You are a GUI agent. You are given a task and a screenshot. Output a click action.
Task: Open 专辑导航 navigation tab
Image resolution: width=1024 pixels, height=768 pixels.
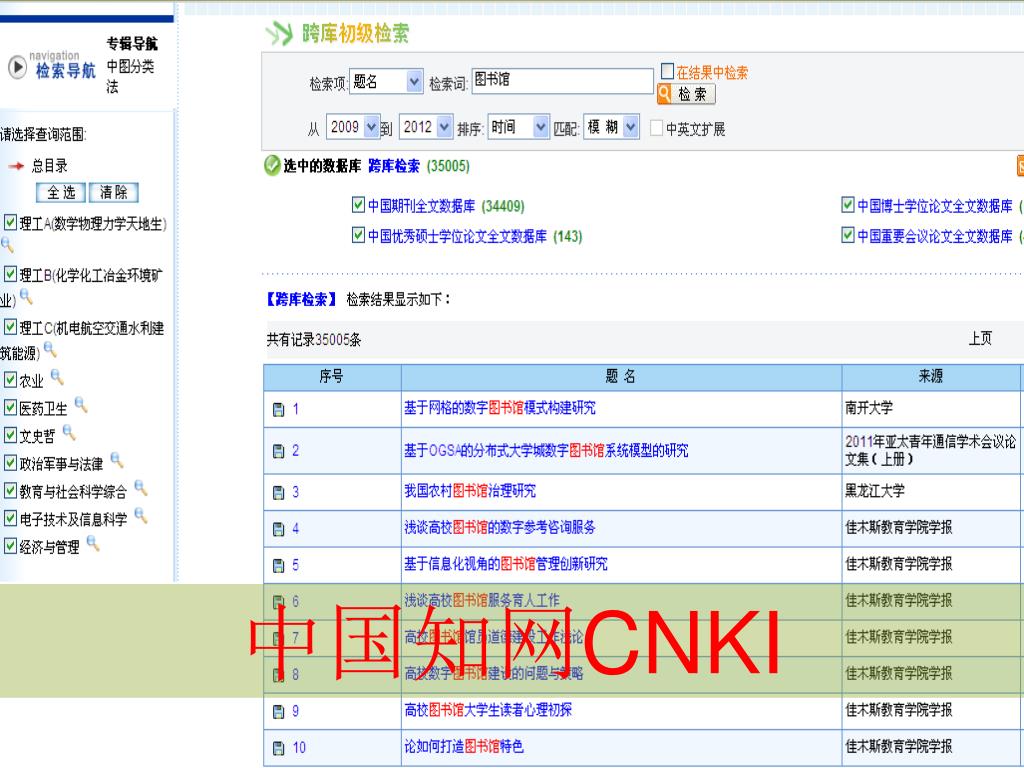tap(132, 44)
